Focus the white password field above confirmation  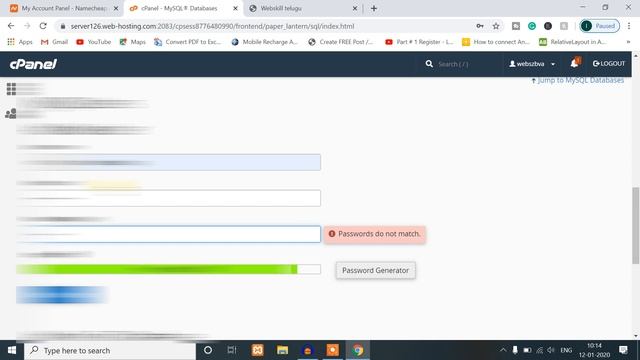(x=168, y=198)
